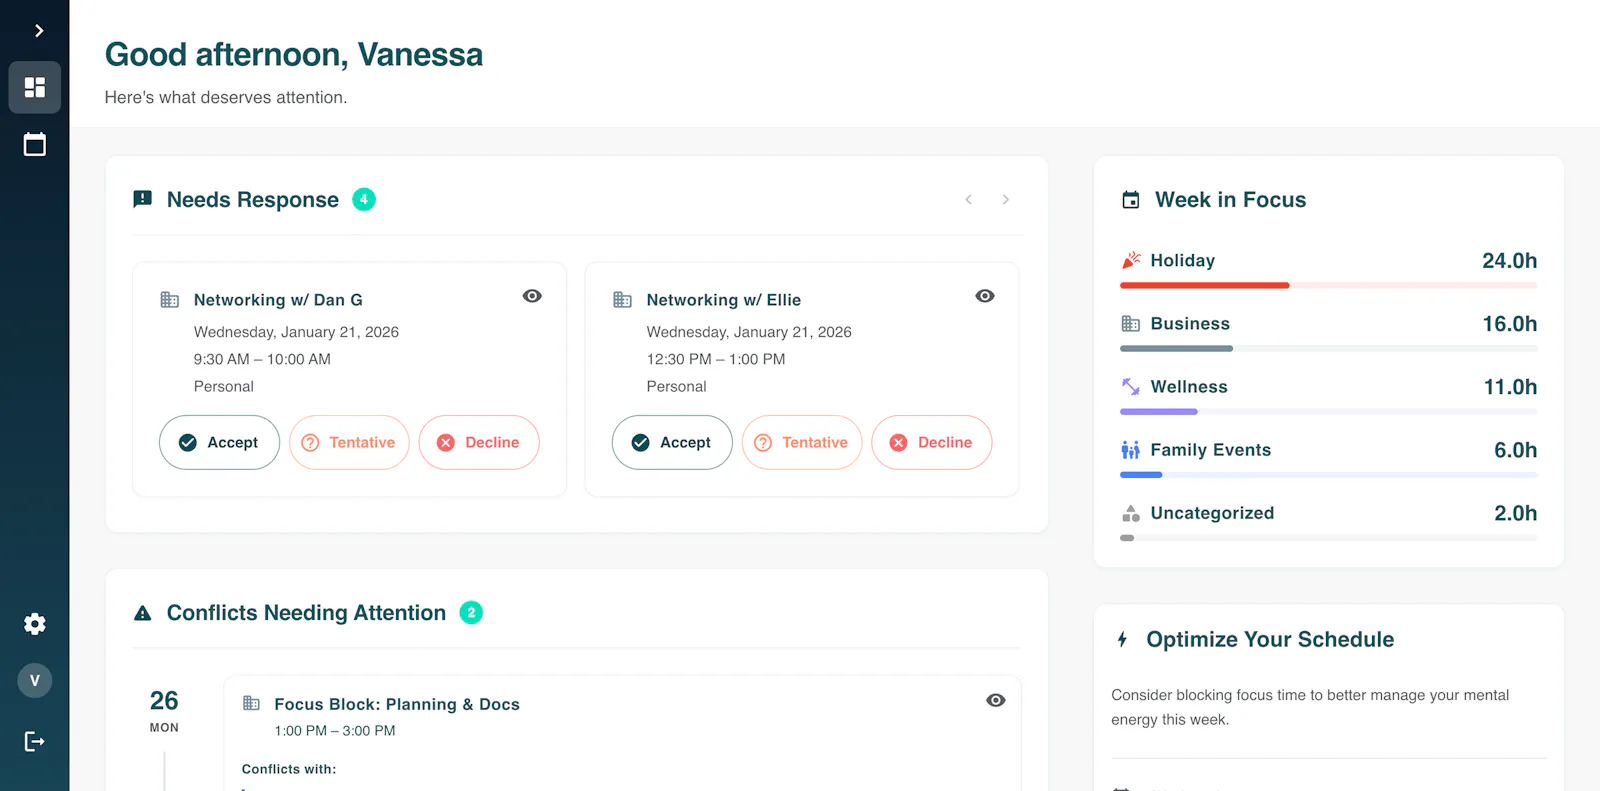This screenshot has width=1600, height=791.
Task: Click the Holiday category label
Action: tap(1183, 260)
